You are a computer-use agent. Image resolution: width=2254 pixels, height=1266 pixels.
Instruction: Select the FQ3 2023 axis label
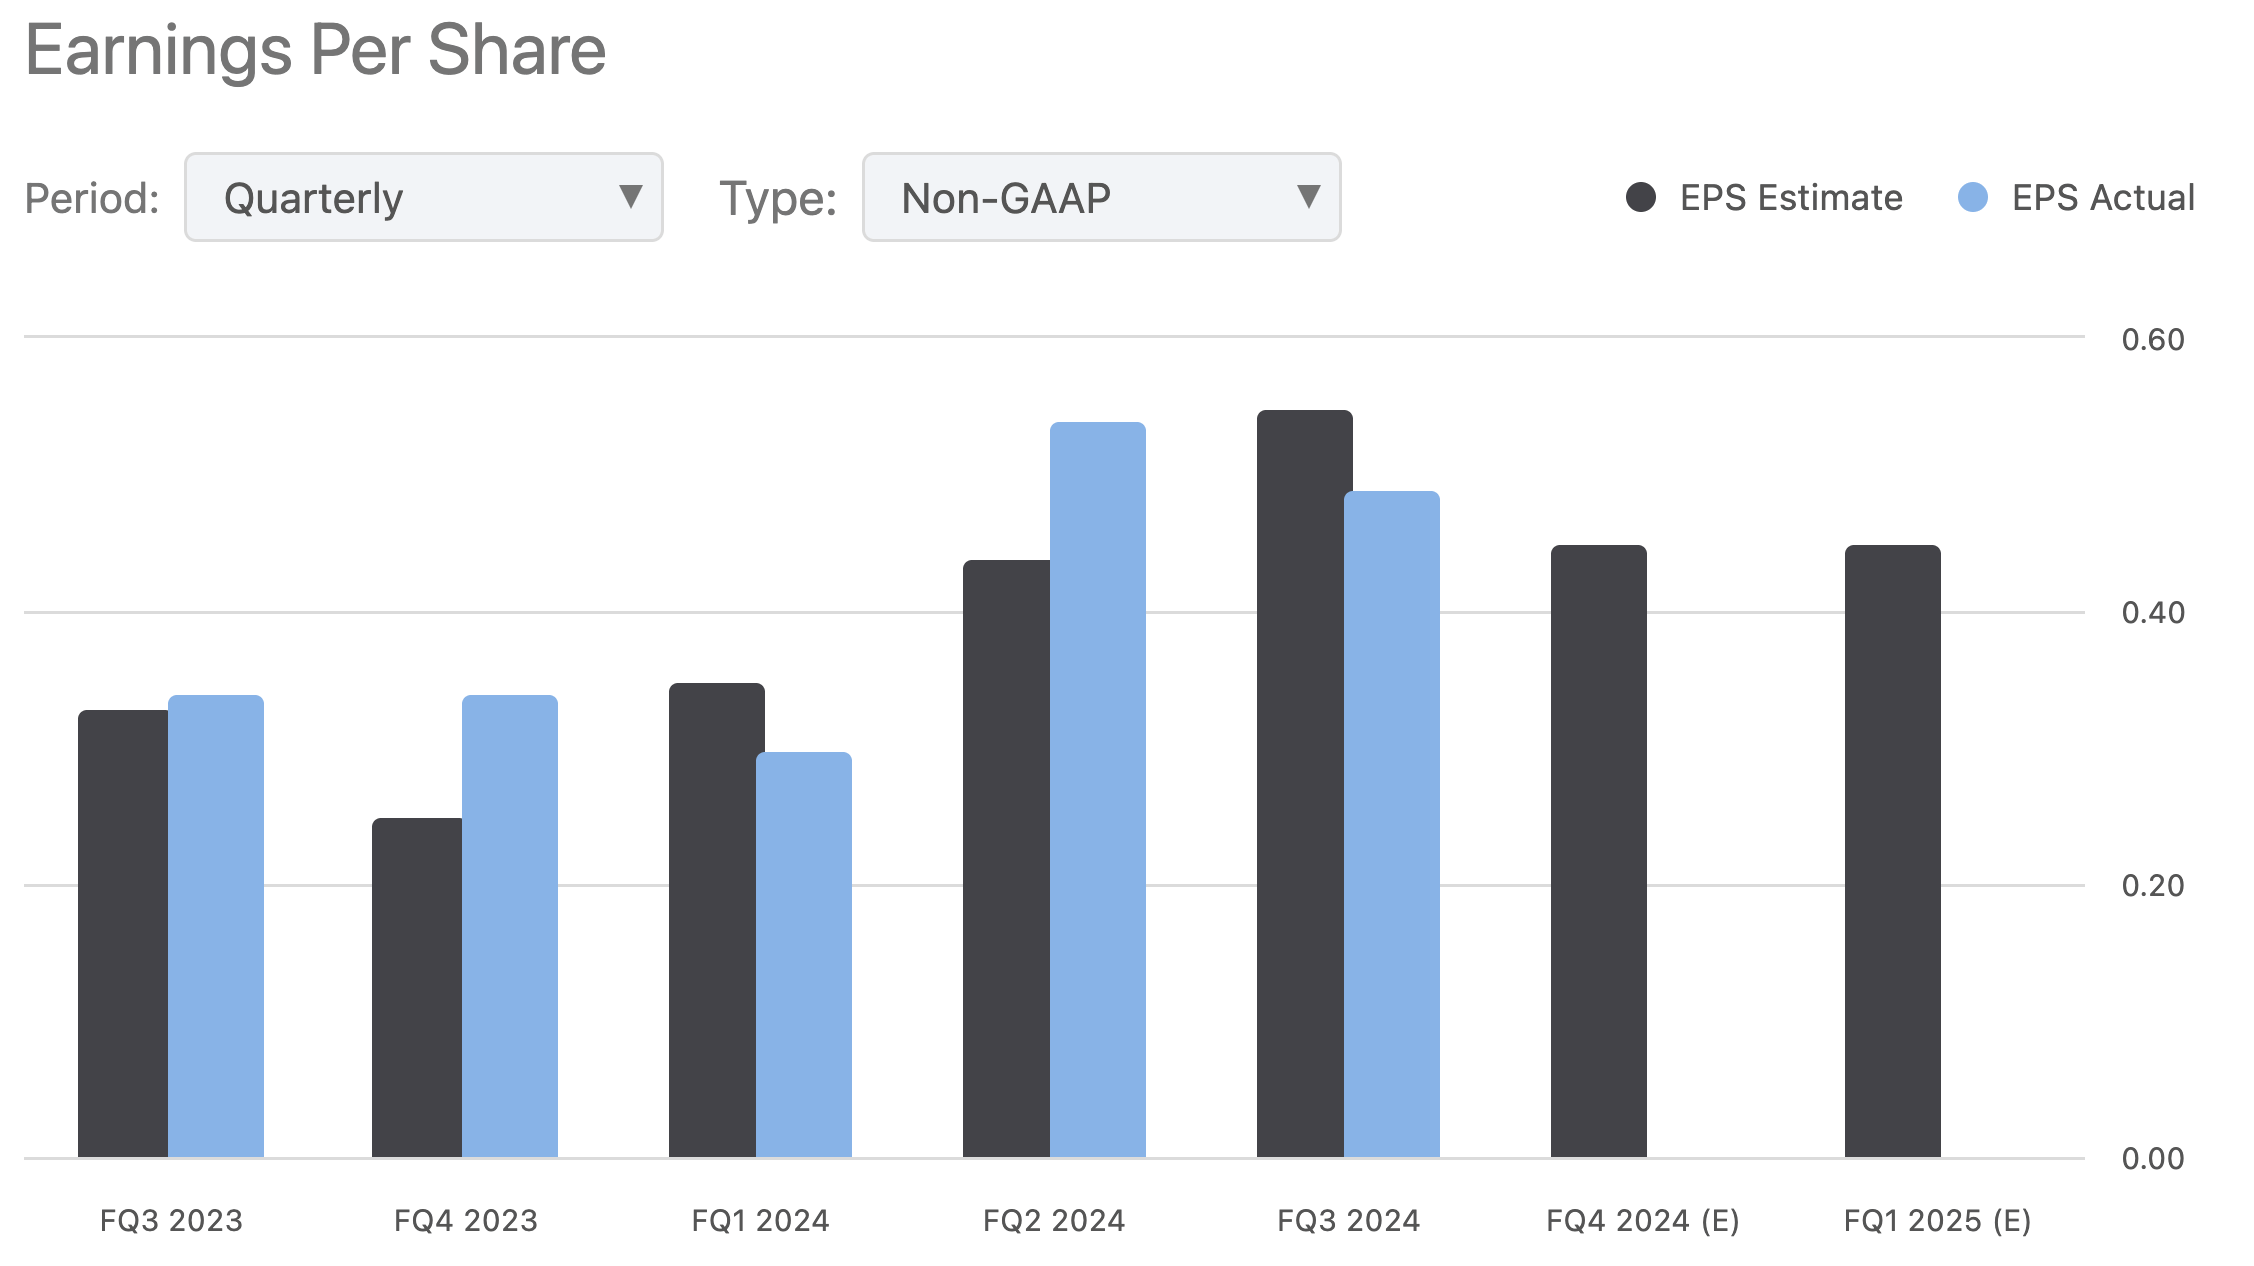(x=170, y=1220)
